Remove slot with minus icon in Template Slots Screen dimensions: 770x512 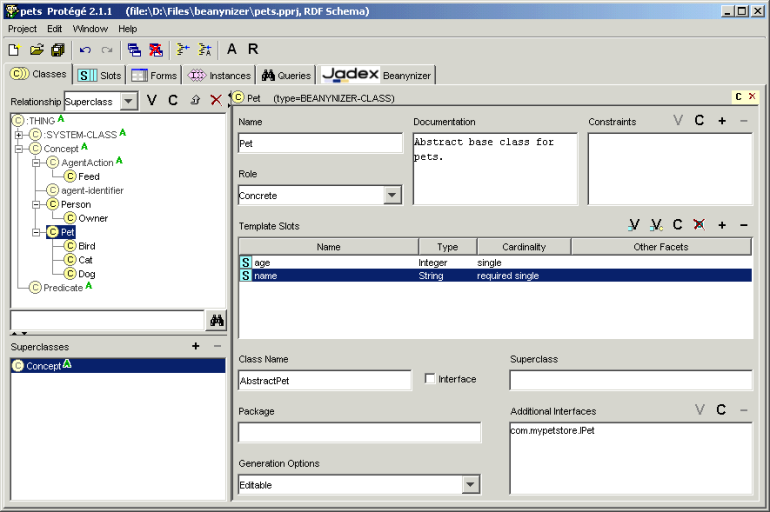(743, 225)
